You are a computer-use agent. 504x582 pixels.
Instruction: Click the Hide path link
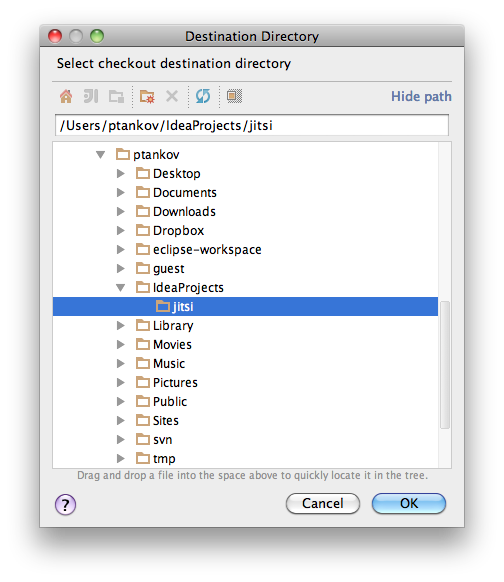421,97
